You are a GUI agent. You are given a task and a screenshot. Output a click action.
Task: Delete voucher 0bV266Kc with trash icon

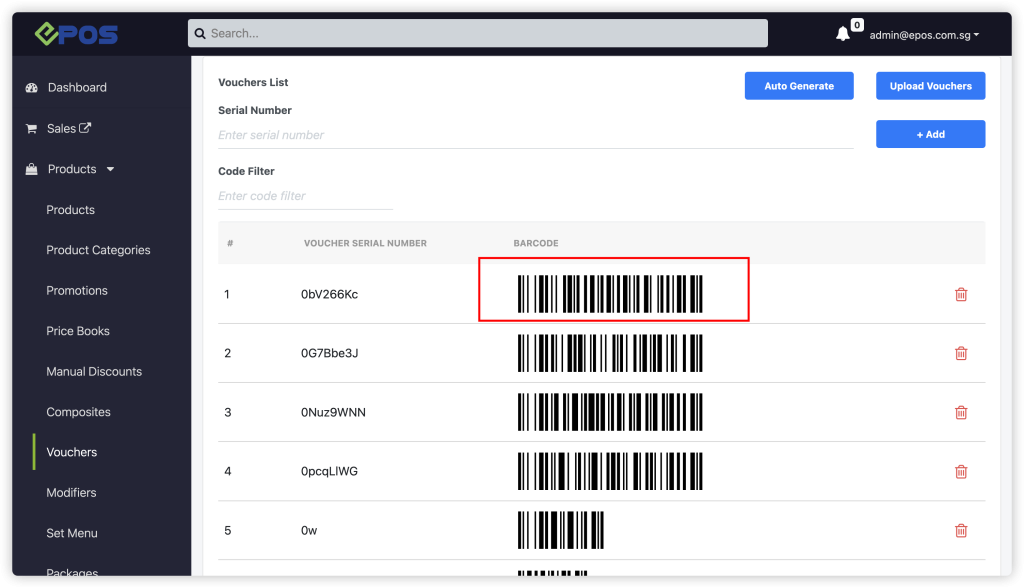pyautogui.click(x=961, y=295)
